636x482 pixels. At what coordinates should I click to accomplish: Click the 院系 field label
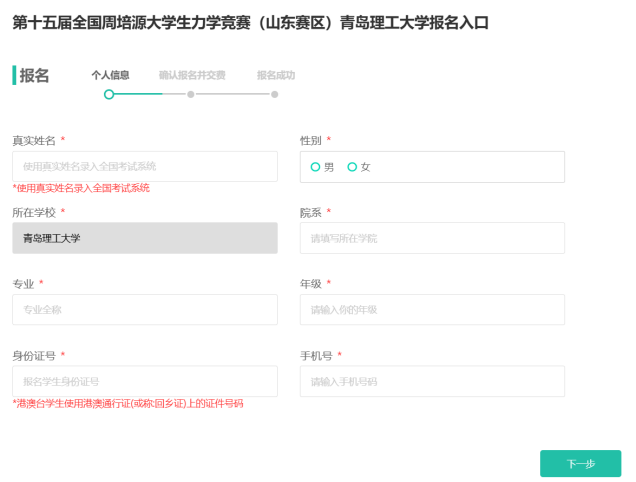tap(311, 212)
